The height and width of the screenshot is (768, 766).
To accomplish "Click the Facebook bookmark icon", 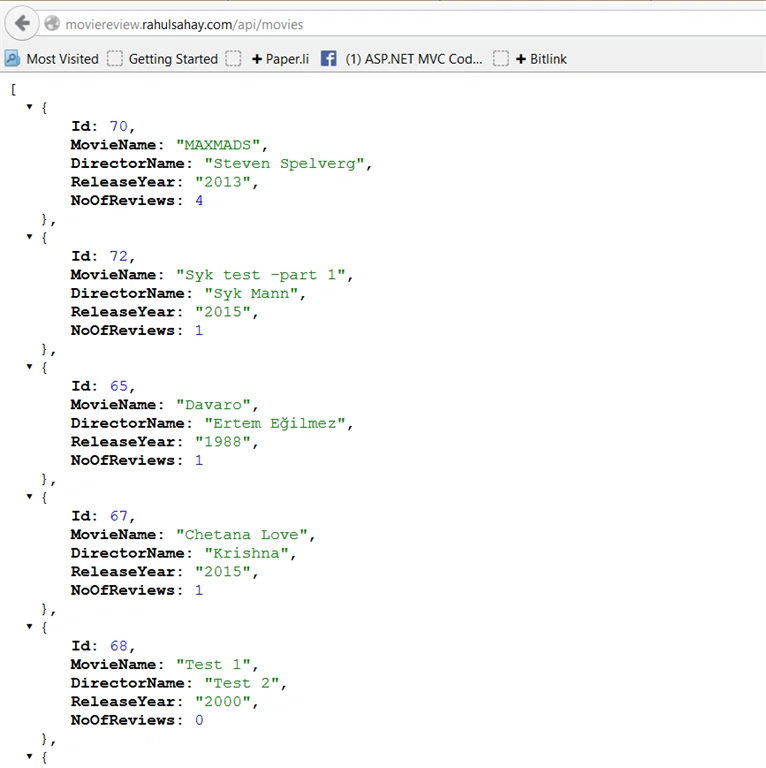I will [329, 59].
